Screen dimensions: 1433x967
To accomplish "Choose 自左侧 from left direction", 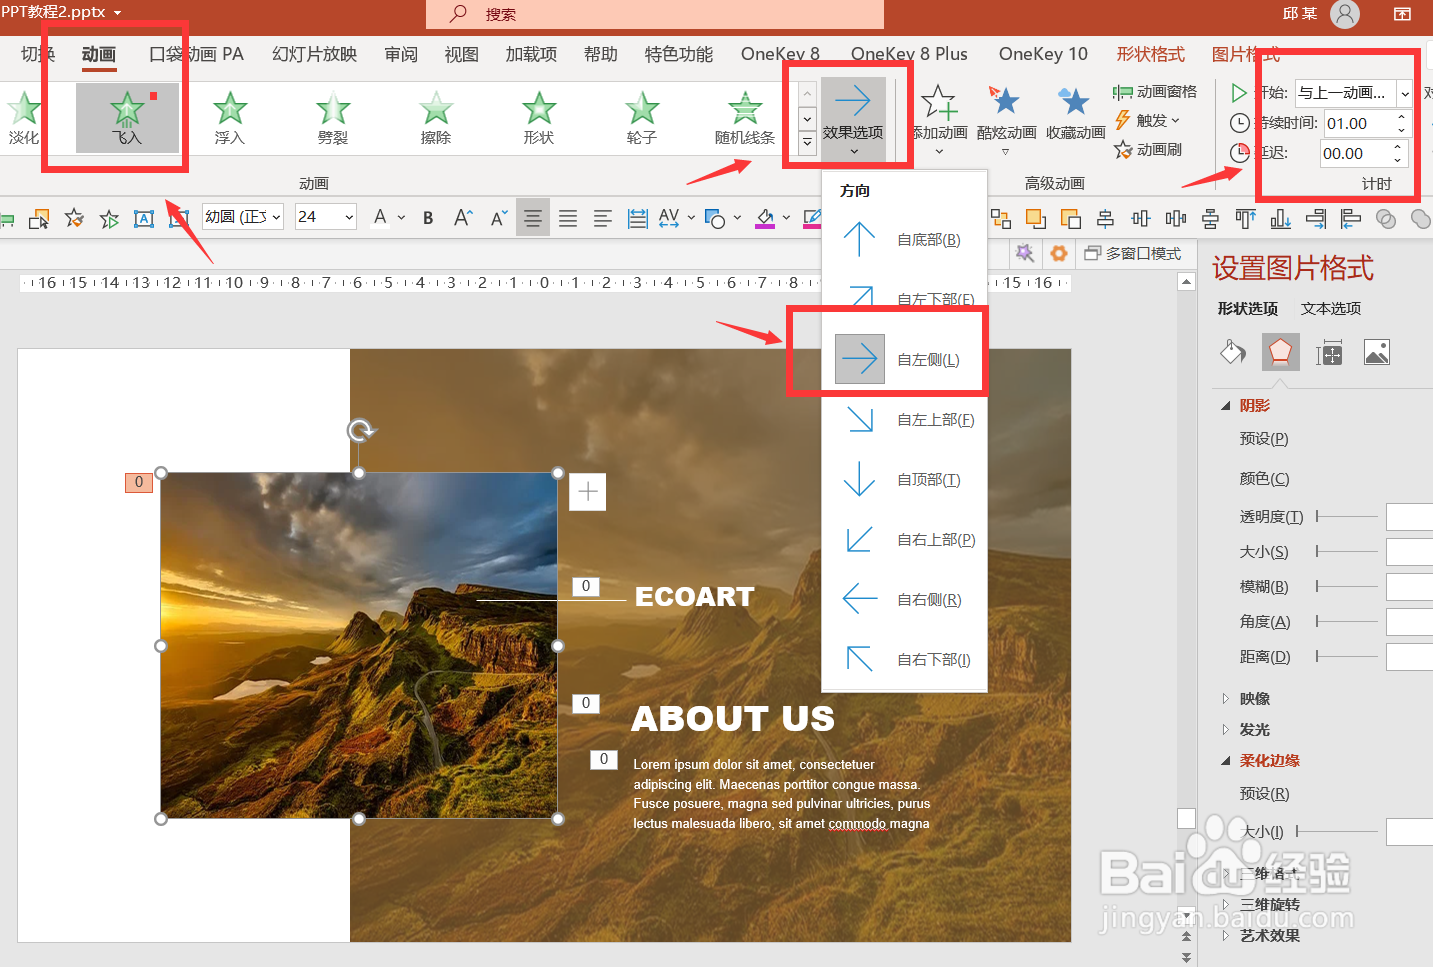I will [904, 359].
